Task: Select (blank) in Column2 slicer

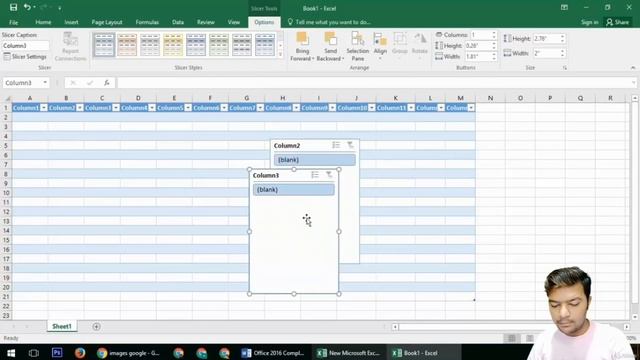Action: coord(315,160)
